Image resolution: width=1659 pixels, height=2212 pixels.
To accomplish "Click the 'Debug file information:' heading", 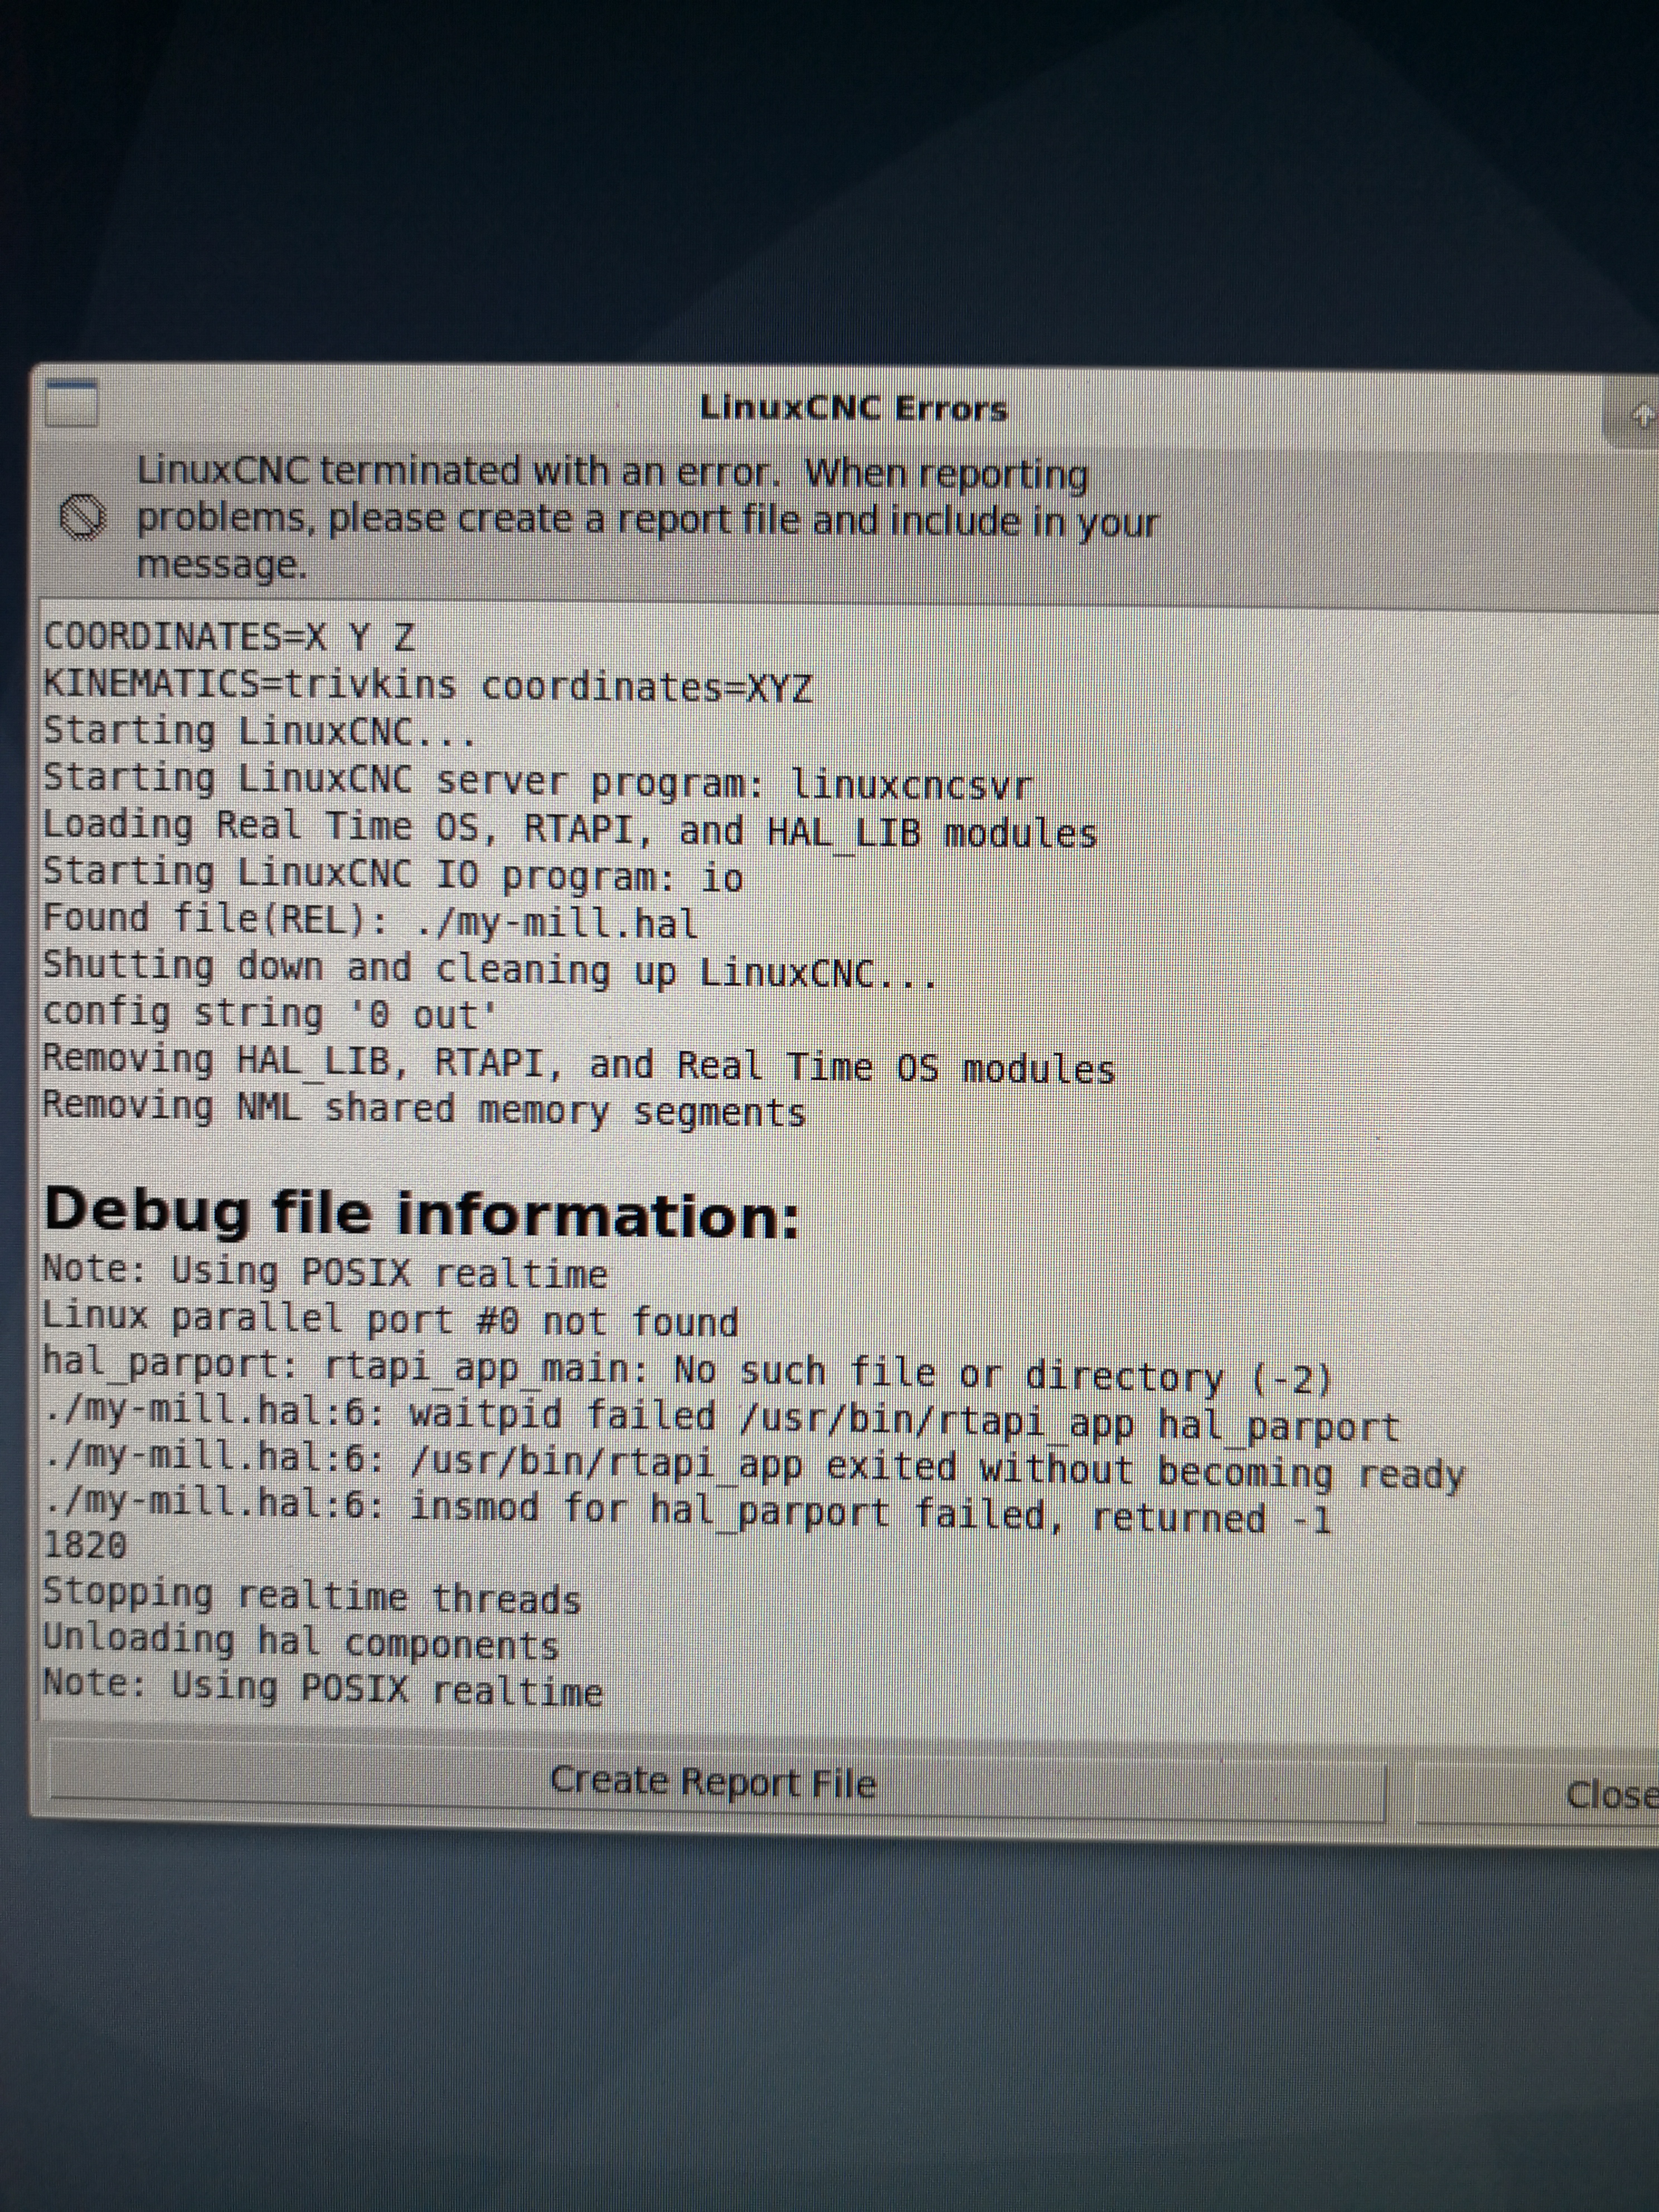I will pos(421,1214).
